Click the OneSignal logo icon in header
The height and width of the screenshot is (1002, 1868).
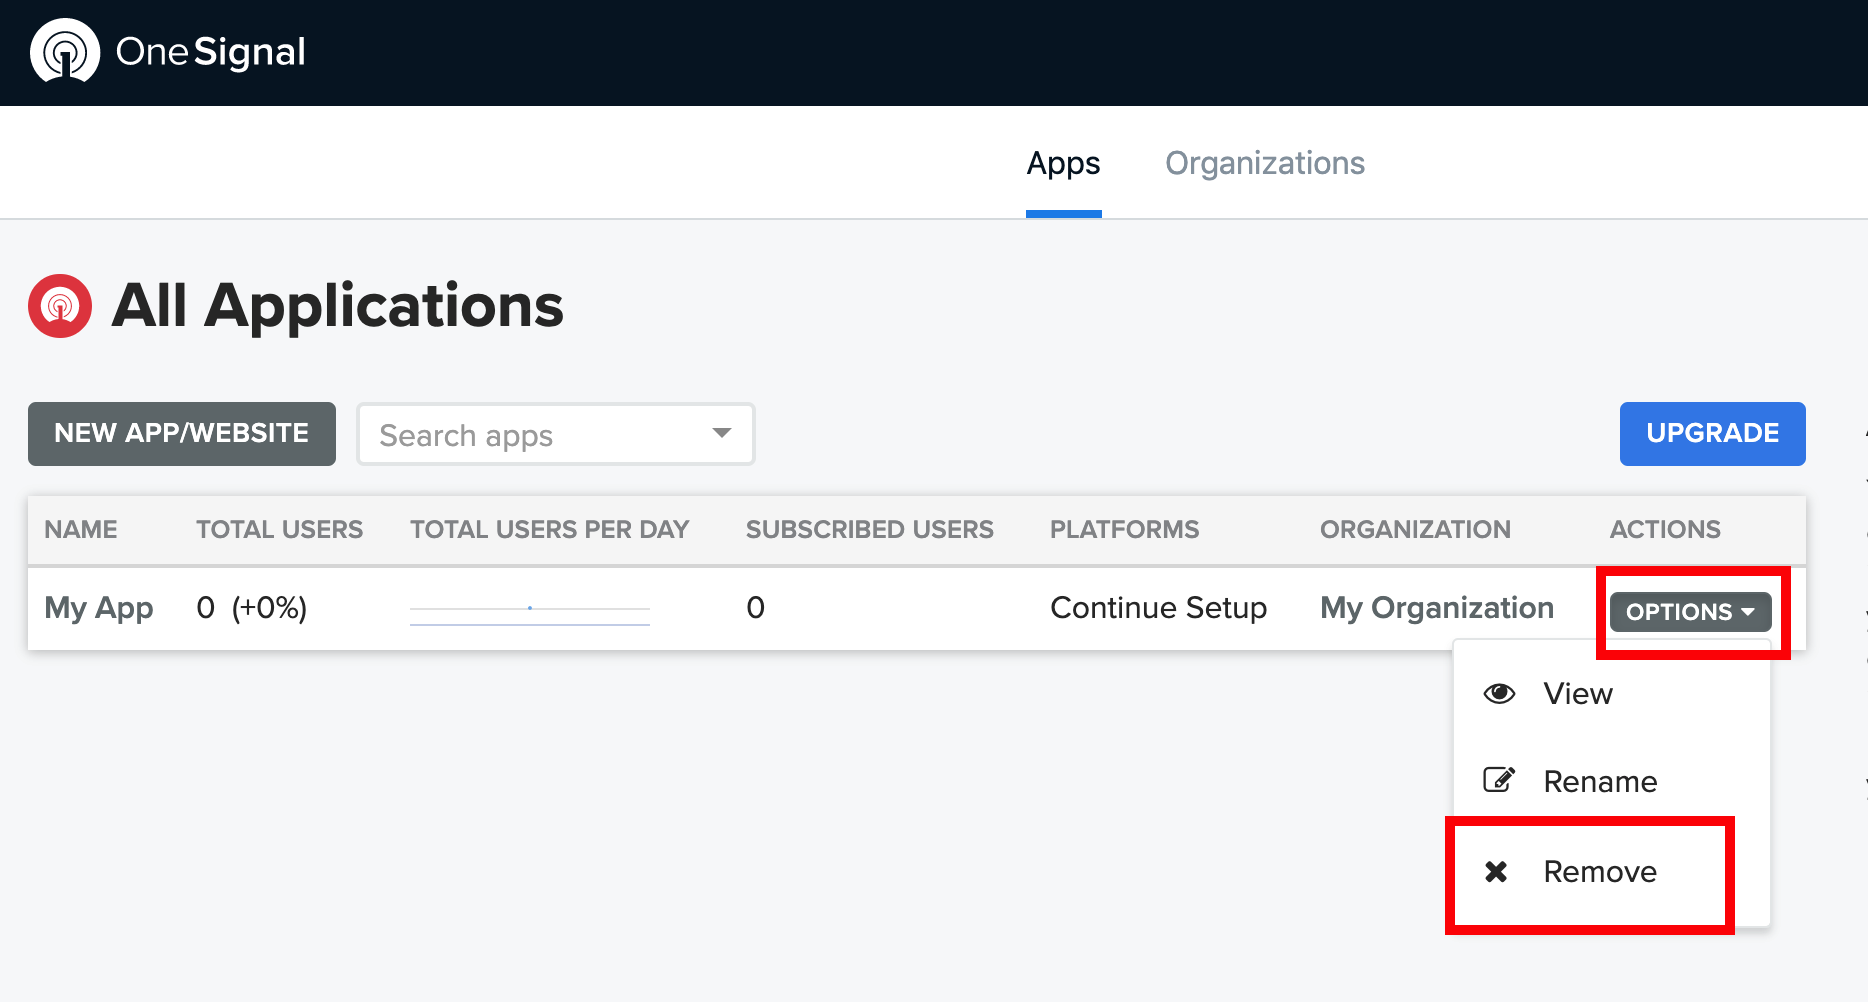(x=65, y=51)
